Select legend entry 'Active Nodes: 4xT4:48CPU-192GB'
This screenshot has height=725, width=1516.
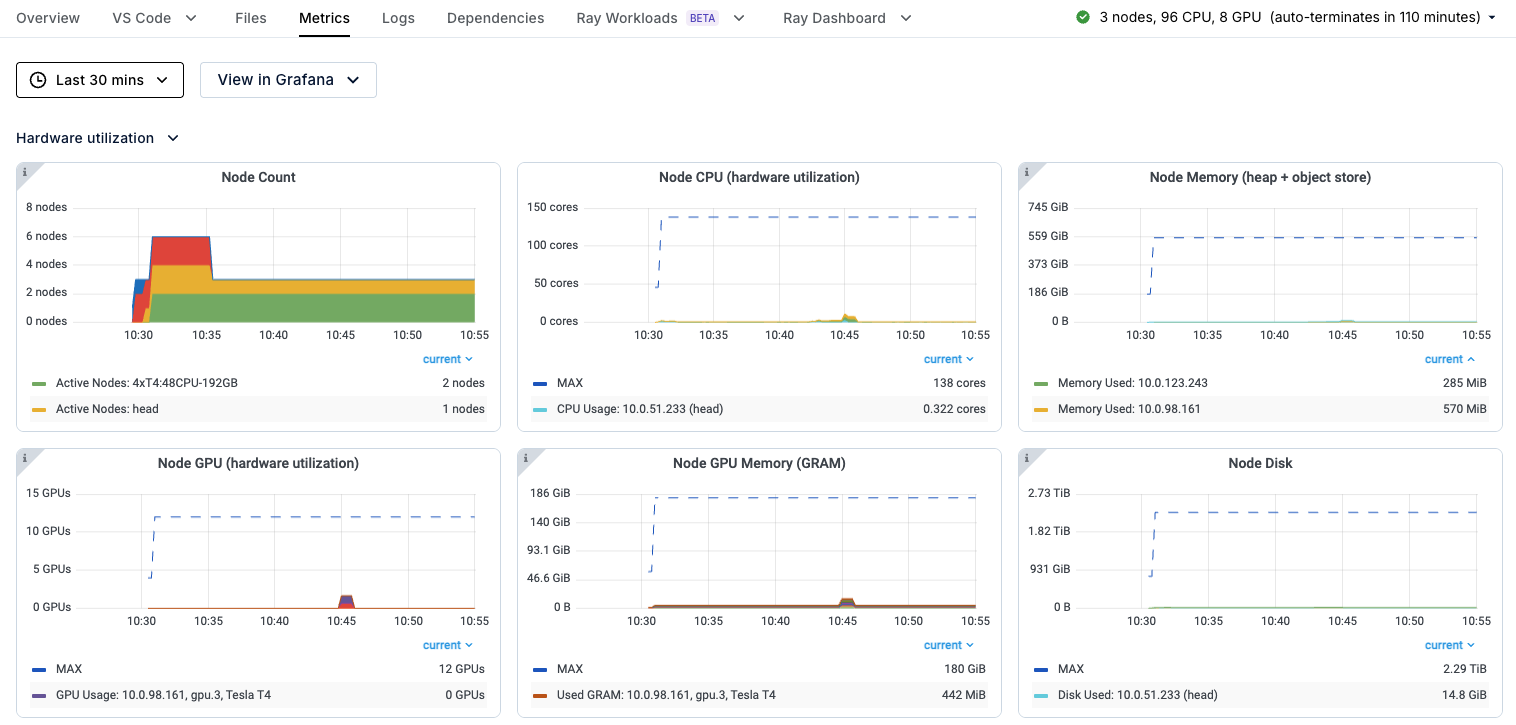click(147, 383)
